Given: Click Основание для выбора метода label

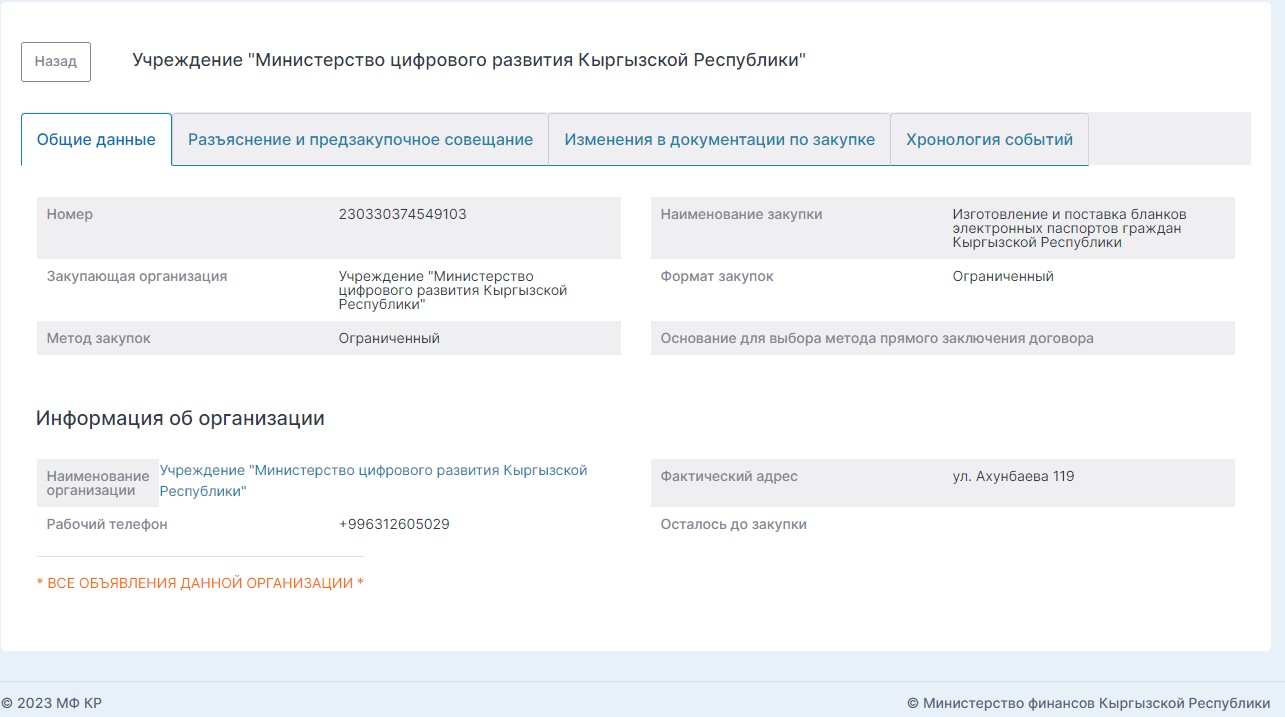Looking at the screenshot, I should pos(877,339).
